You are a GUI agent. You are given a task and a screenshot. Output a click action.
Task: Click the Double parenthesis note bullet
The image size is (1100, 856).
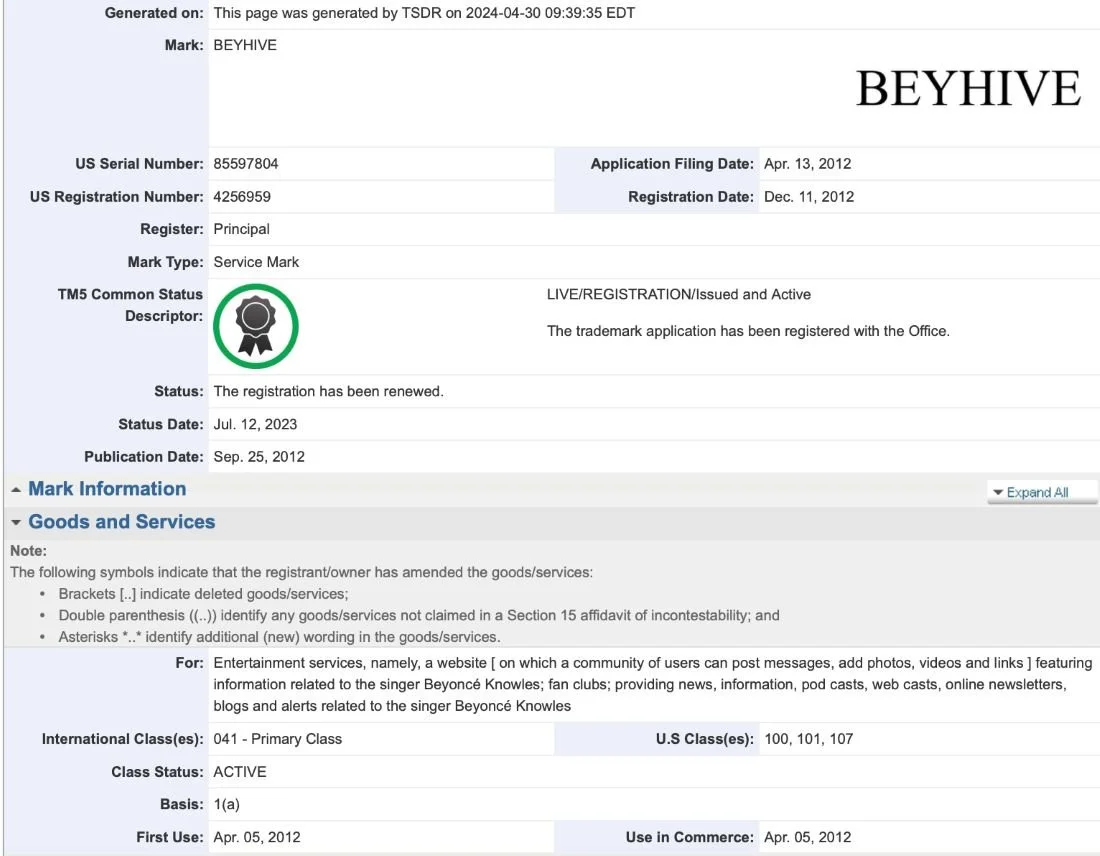click(x=419, y=615)
